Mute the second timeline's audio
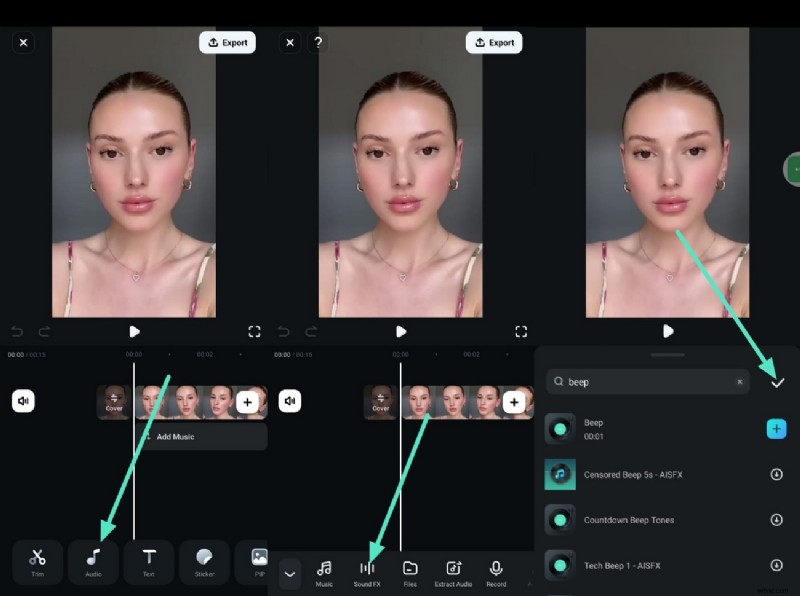This screenshot has width=800, height=596. coord(290,401)
